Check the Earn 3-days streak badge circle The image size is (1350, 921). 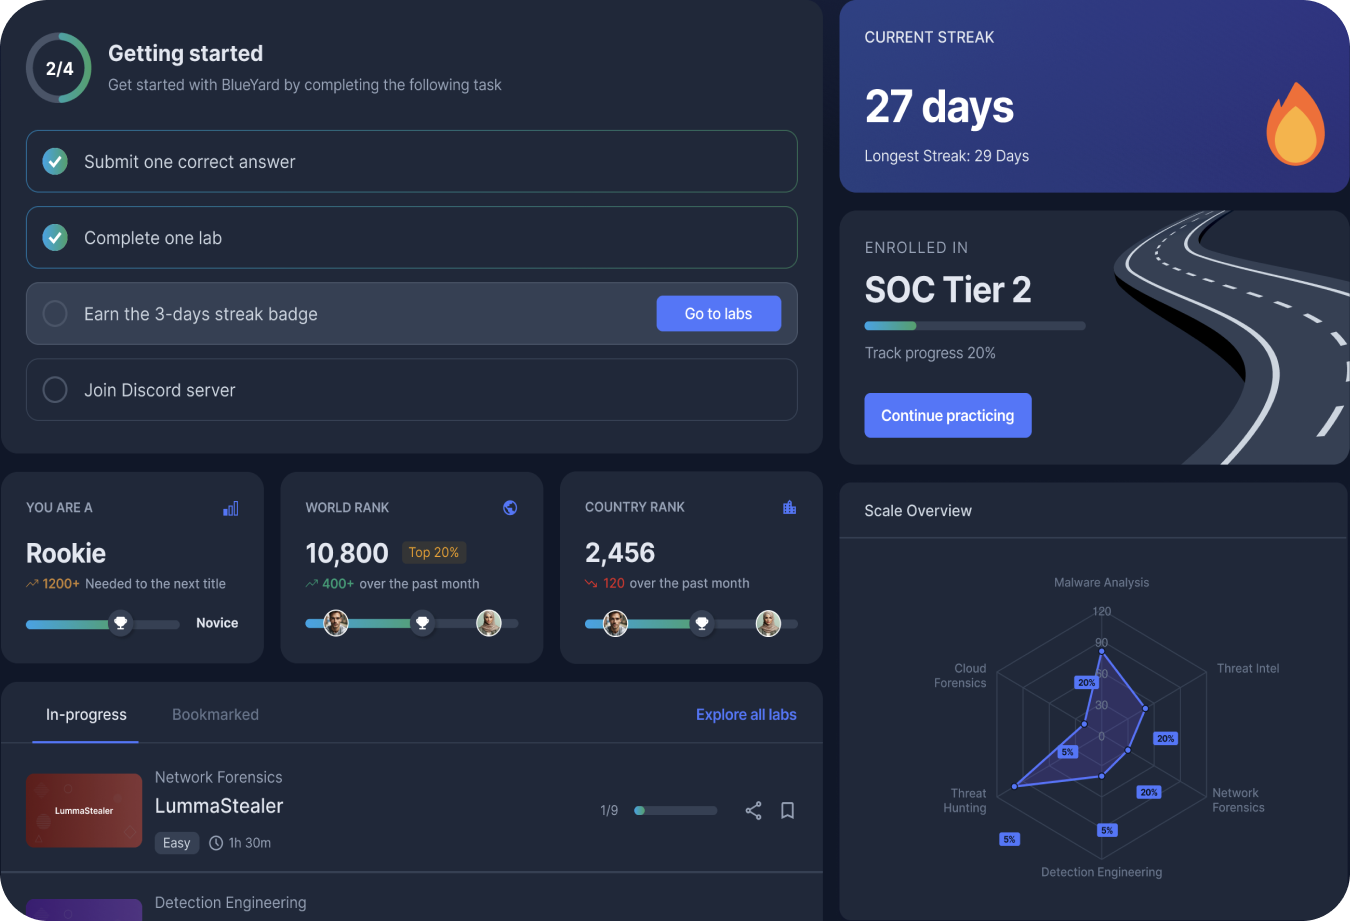[55, 314]
